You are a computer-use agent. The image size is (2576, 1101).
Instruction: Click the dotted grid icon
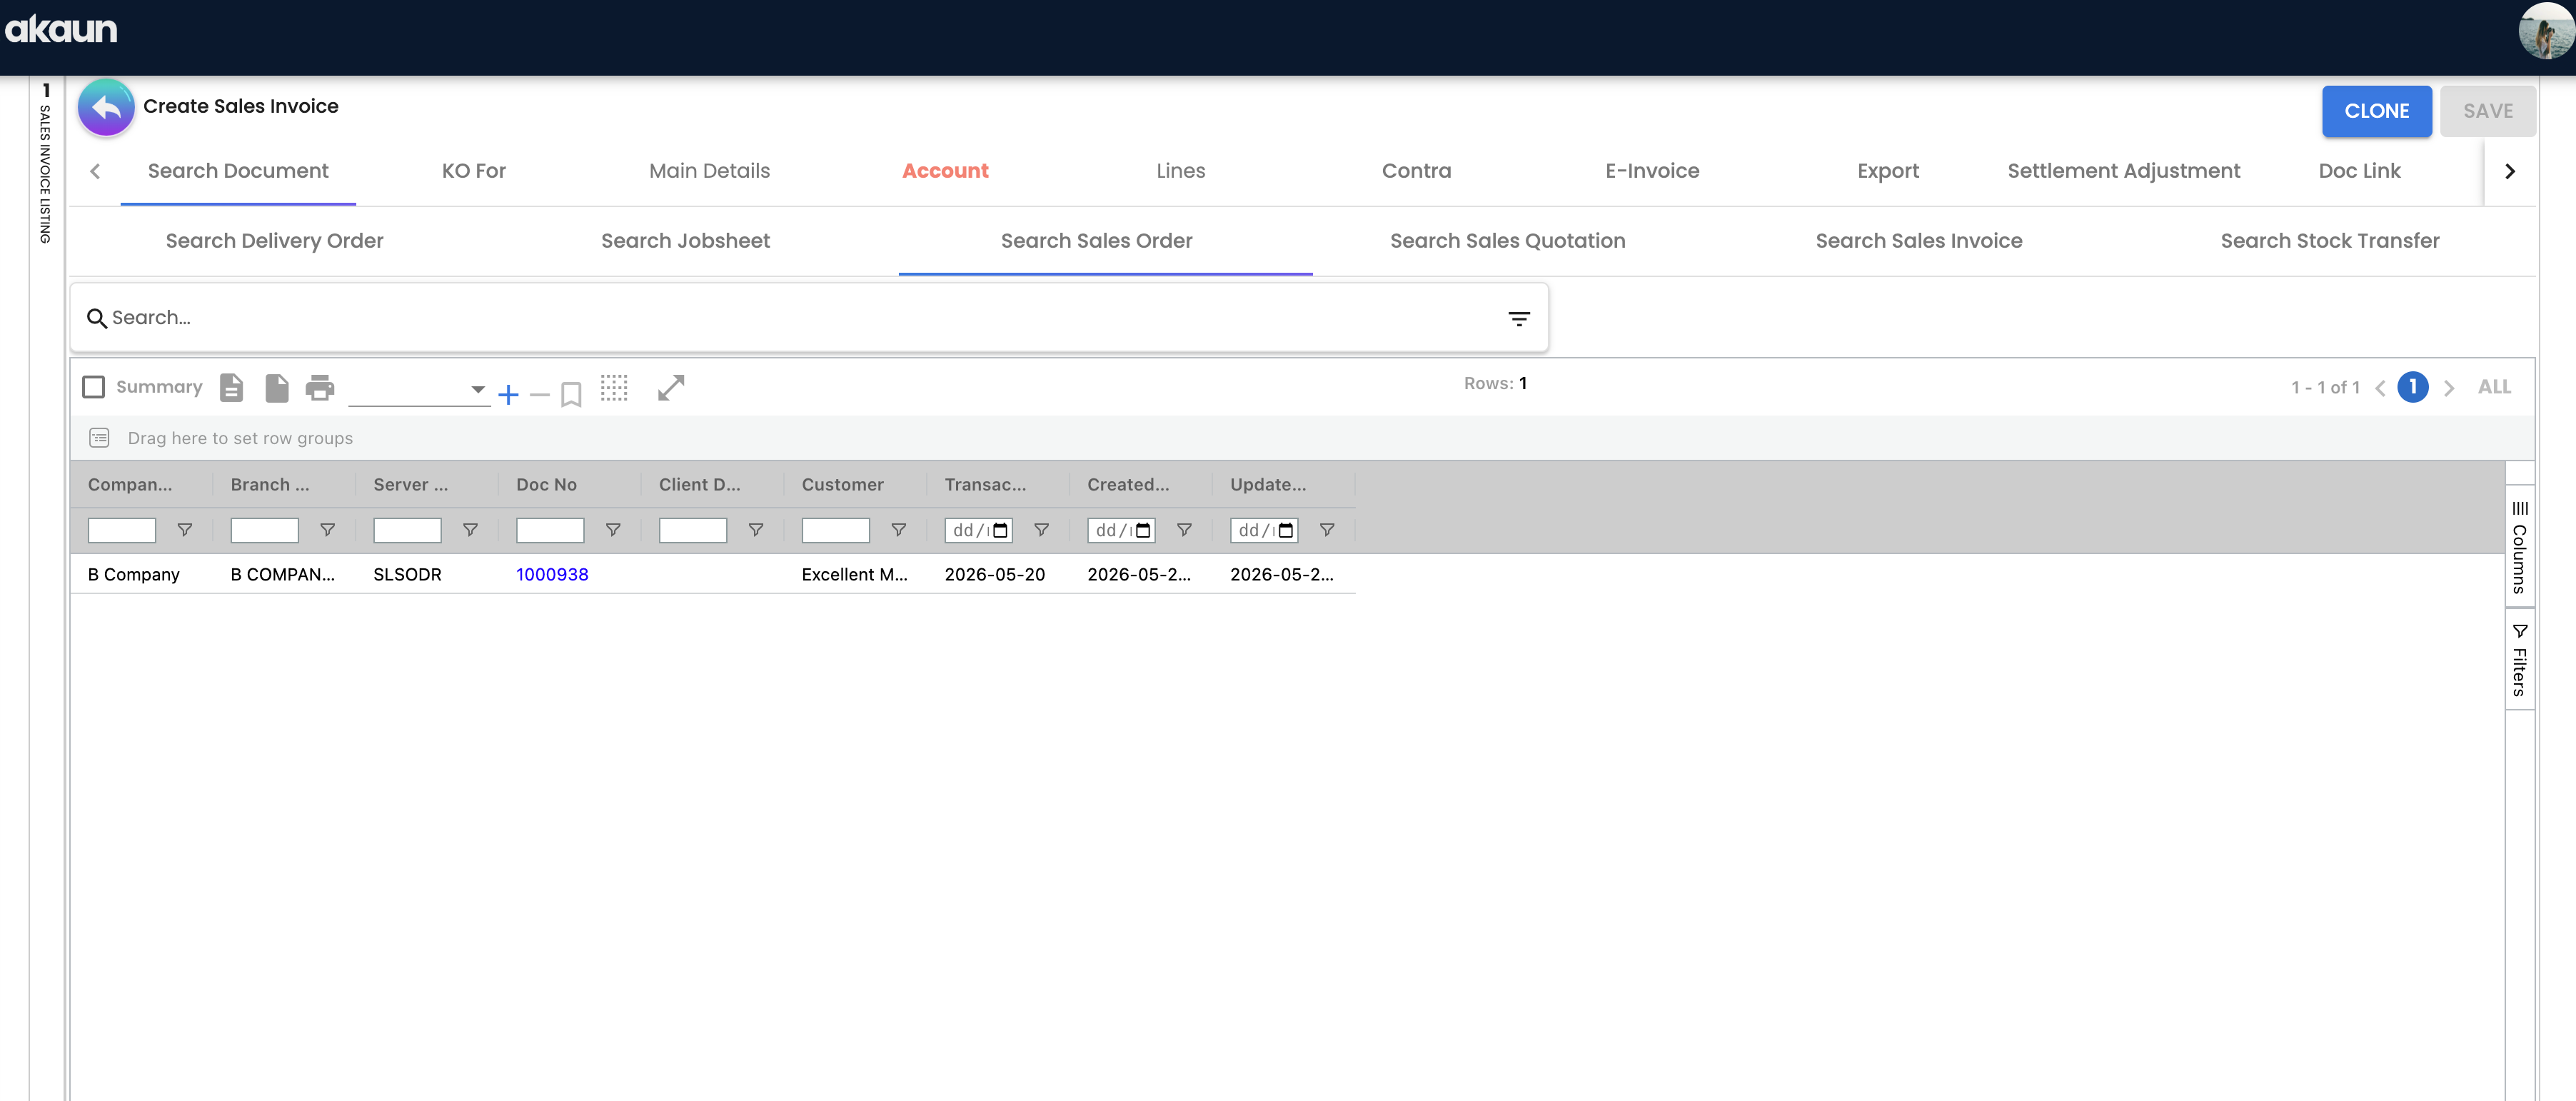coord(614,388)
